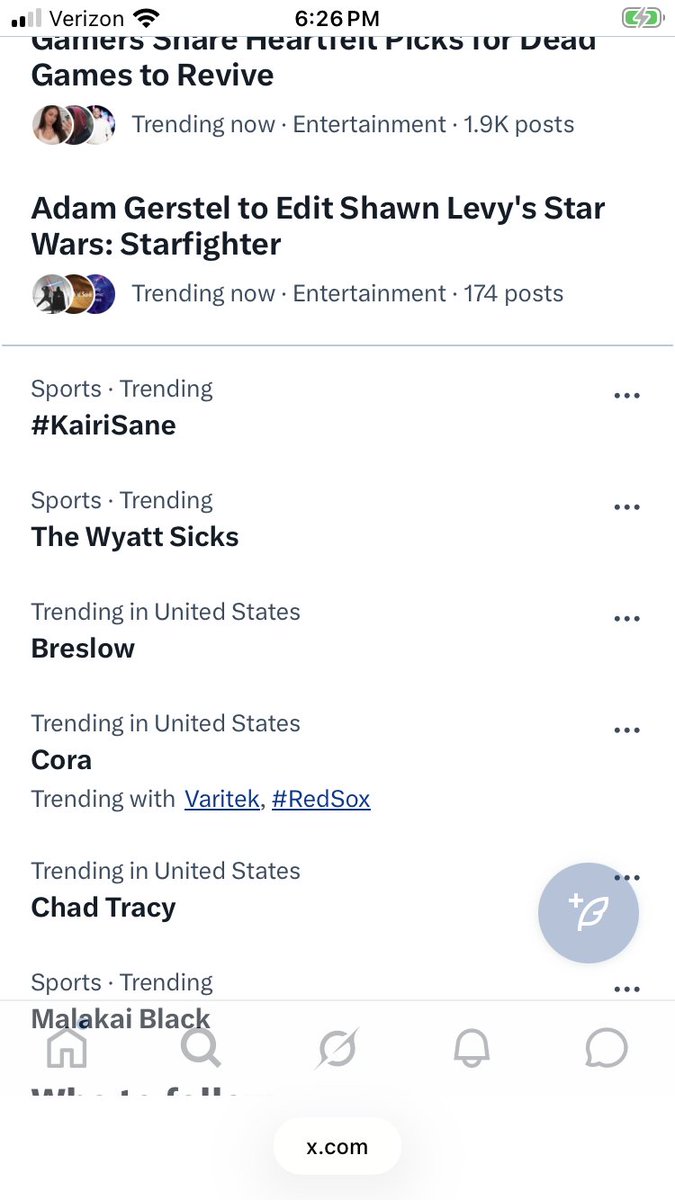Tap avatars beside Starfighter story
675x1200 pixels.
point(74,294)
